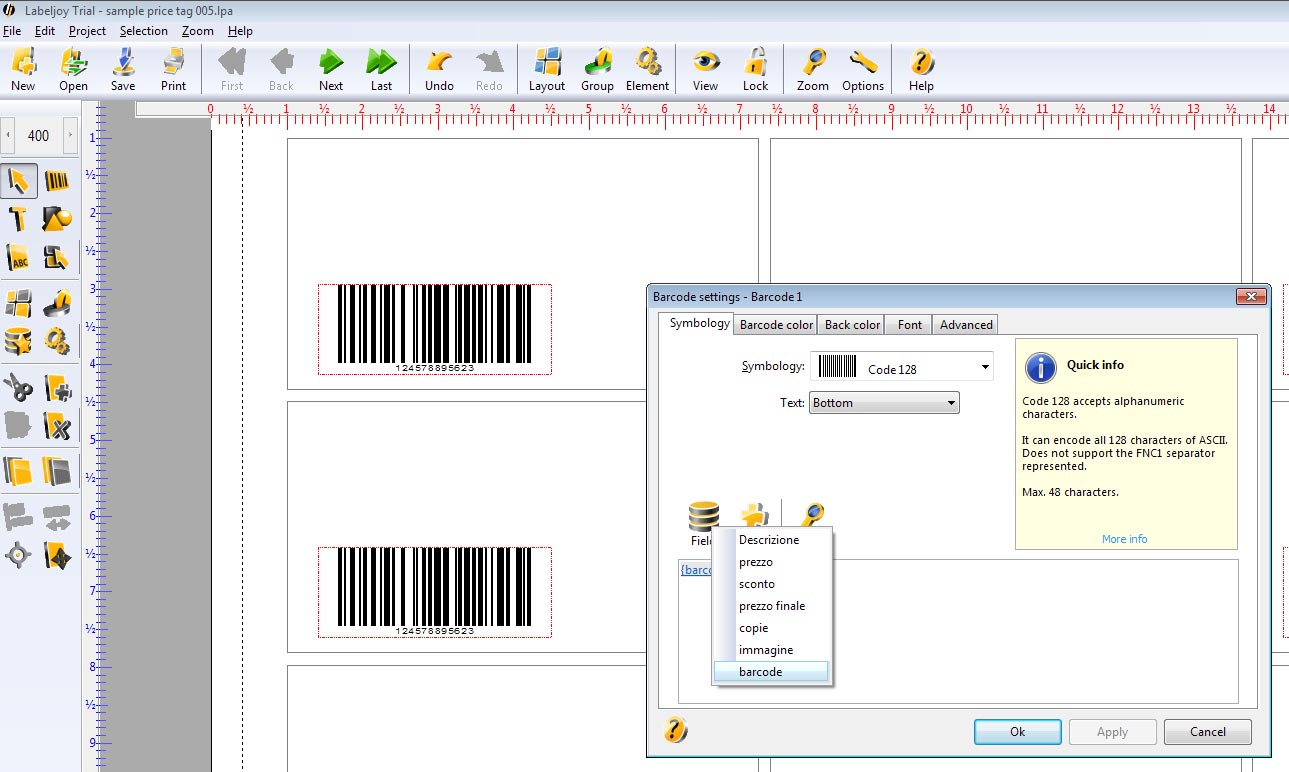Choose Descrizione from the field list
The image size is (1289, 772).
(x=771, y=540)
